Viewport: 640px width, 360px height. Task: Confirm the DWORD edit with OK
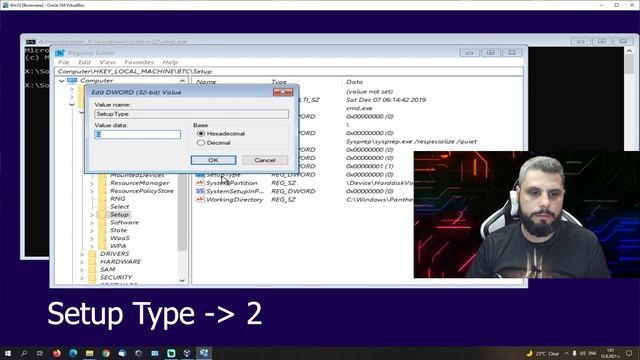point(213,160)
